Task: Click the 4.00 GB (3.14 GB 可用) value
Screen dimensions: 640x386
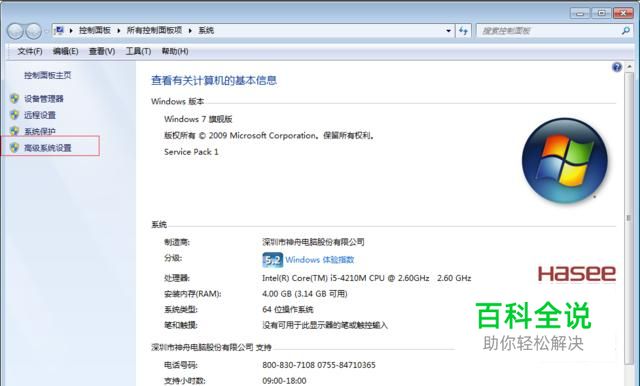Action: click(304, 294)
